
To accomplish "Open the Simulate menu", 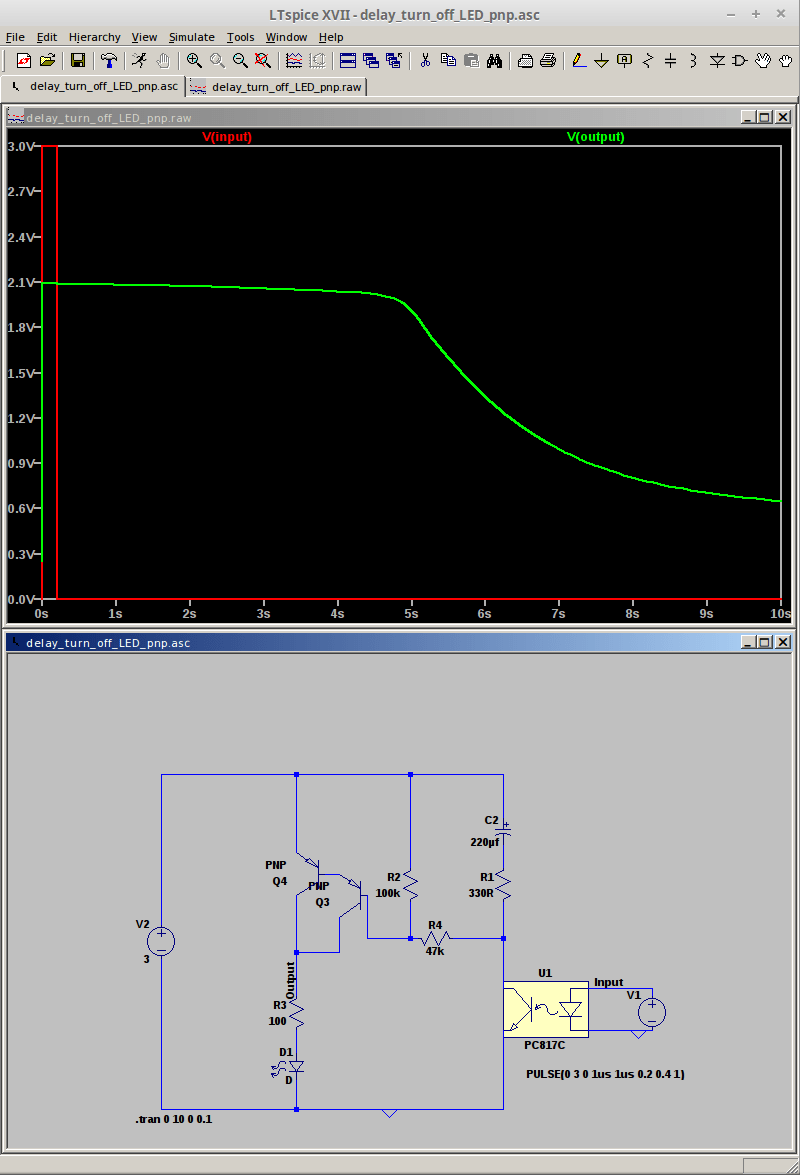I will pos(192,37).
